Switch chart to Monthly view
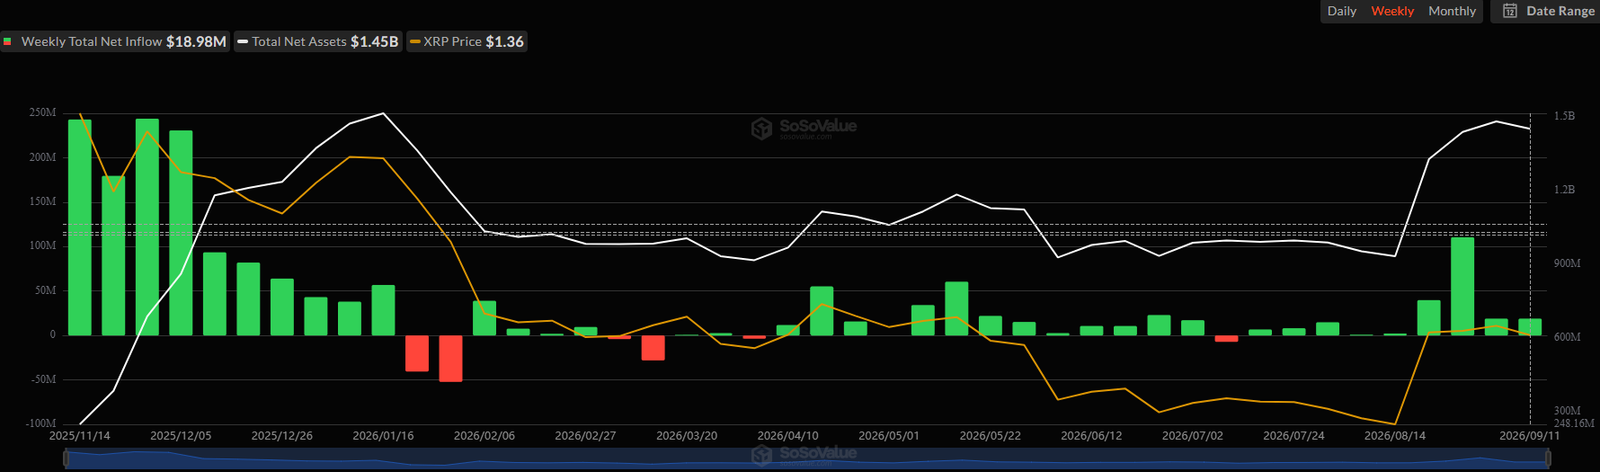Screen dimensions: 1600x472 pos(1452,11)
